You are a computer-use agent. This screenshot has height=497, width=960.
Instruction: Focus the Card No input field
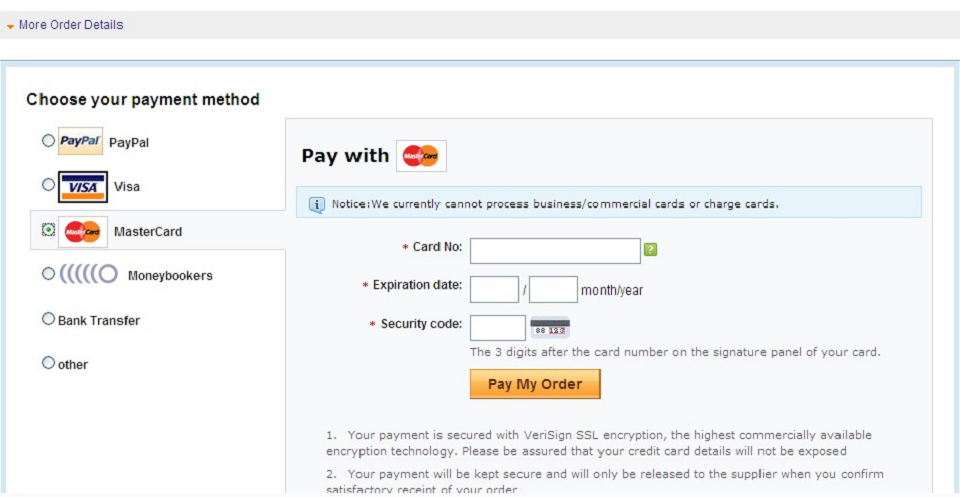555,251
